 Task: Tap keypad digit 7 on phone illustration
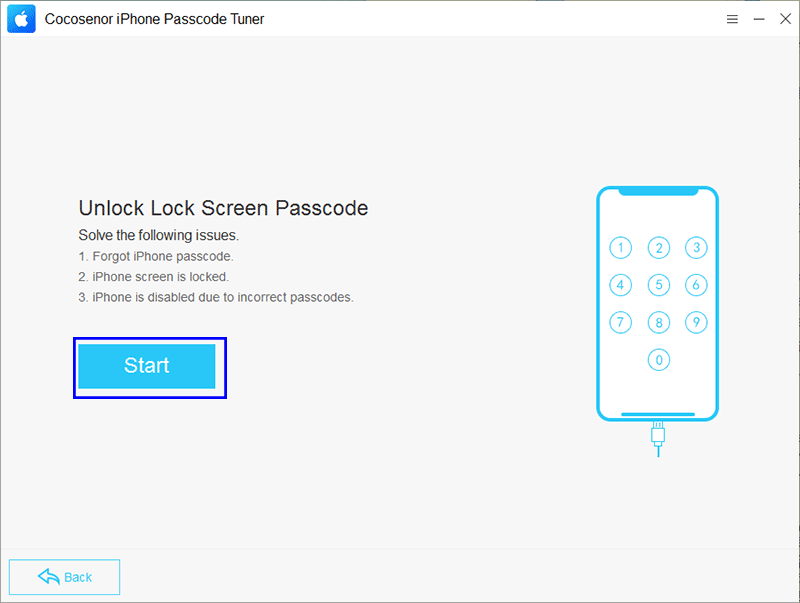click(620, 322)
